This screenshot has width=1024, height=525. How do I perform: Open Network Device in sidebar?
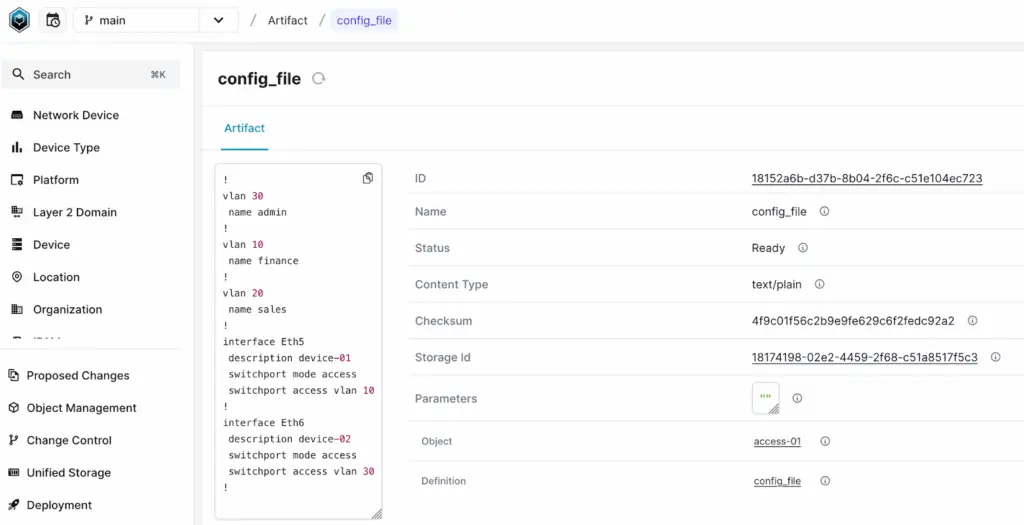(76, 115)
